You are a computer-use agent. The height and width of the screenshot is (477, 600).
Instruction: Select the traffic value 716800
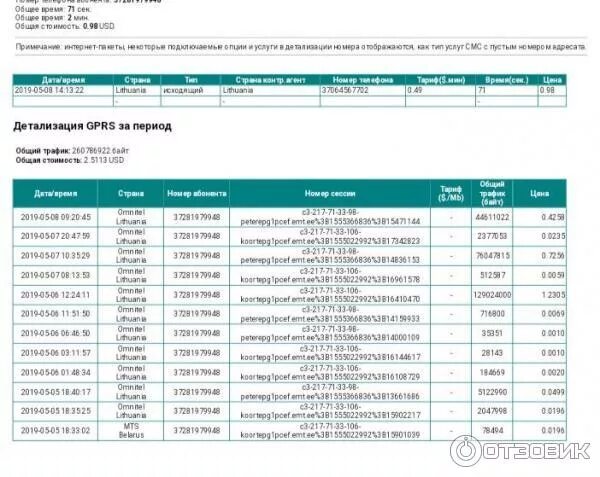pos(492,314)
